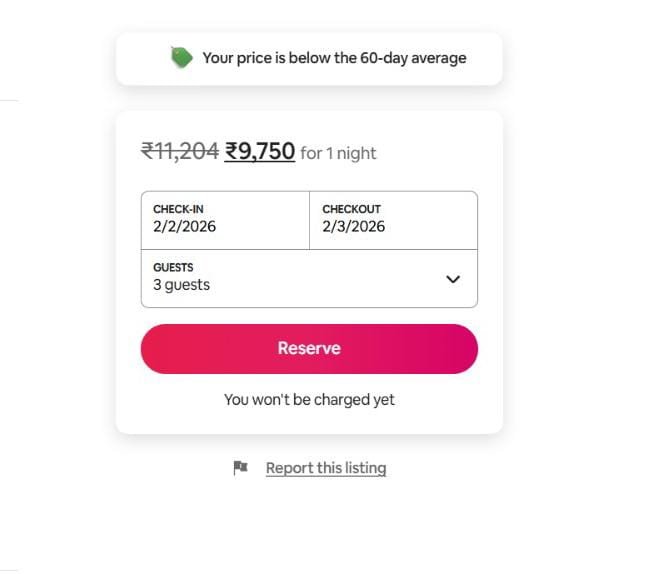
Task: Click the "for 1 night" text
Action: coord(338,153)
